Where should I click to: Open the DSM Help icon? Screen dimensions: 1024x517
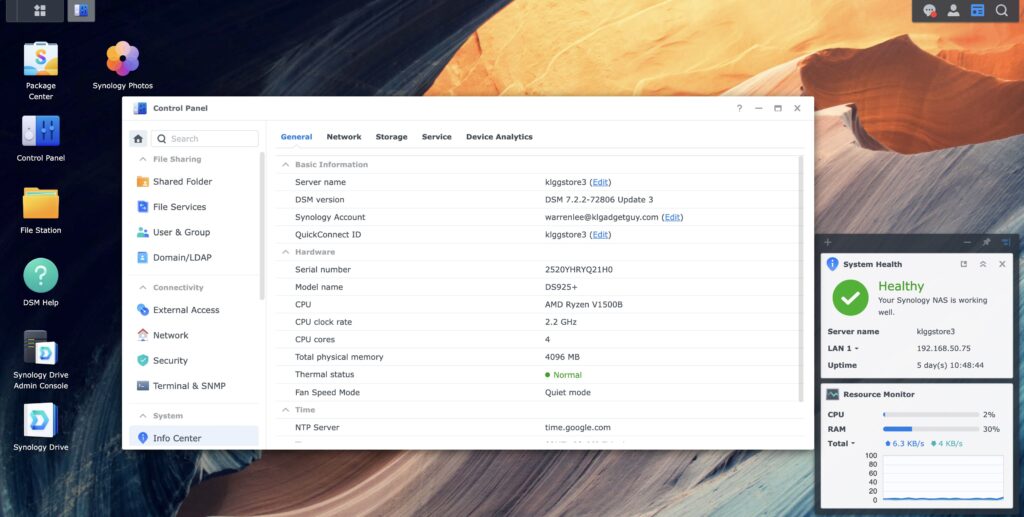[x=40, y=276]
